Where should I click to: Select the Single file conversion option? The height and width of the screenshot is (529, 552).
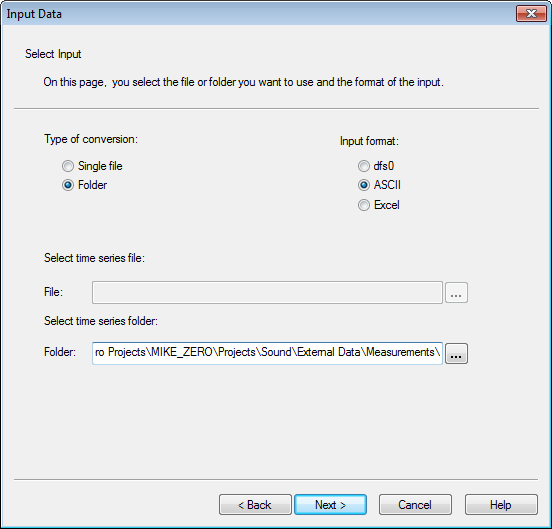pos(68,166)
